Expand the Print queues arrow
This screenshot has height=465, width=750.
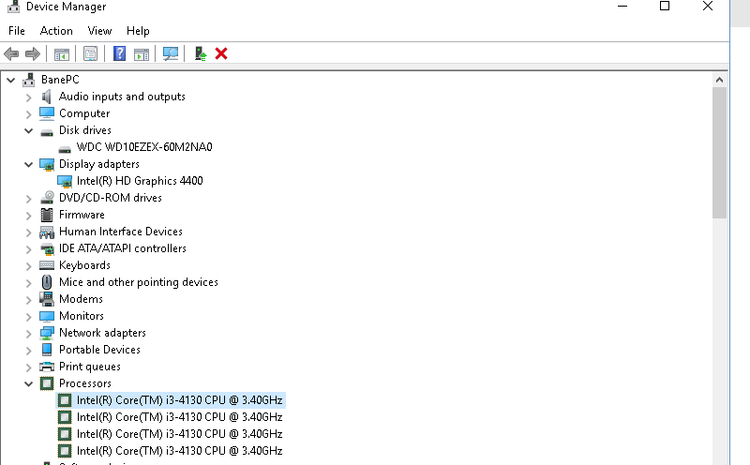29,367
